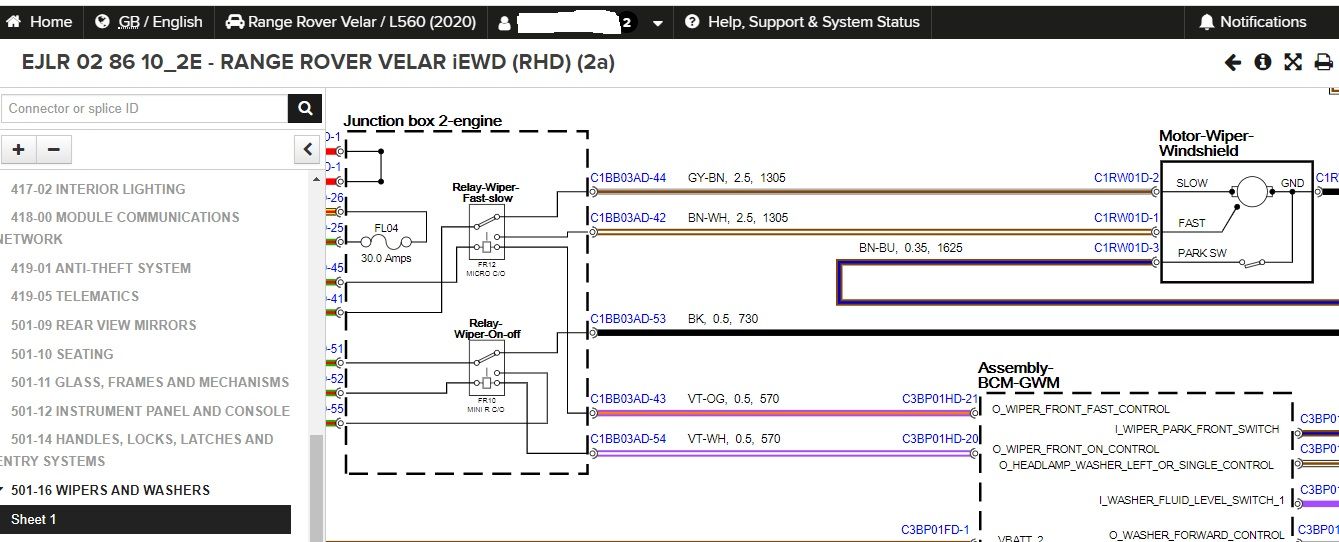Open Range Rover Velar / L560 (2020) vehicle menu

(x=350, y=21)
